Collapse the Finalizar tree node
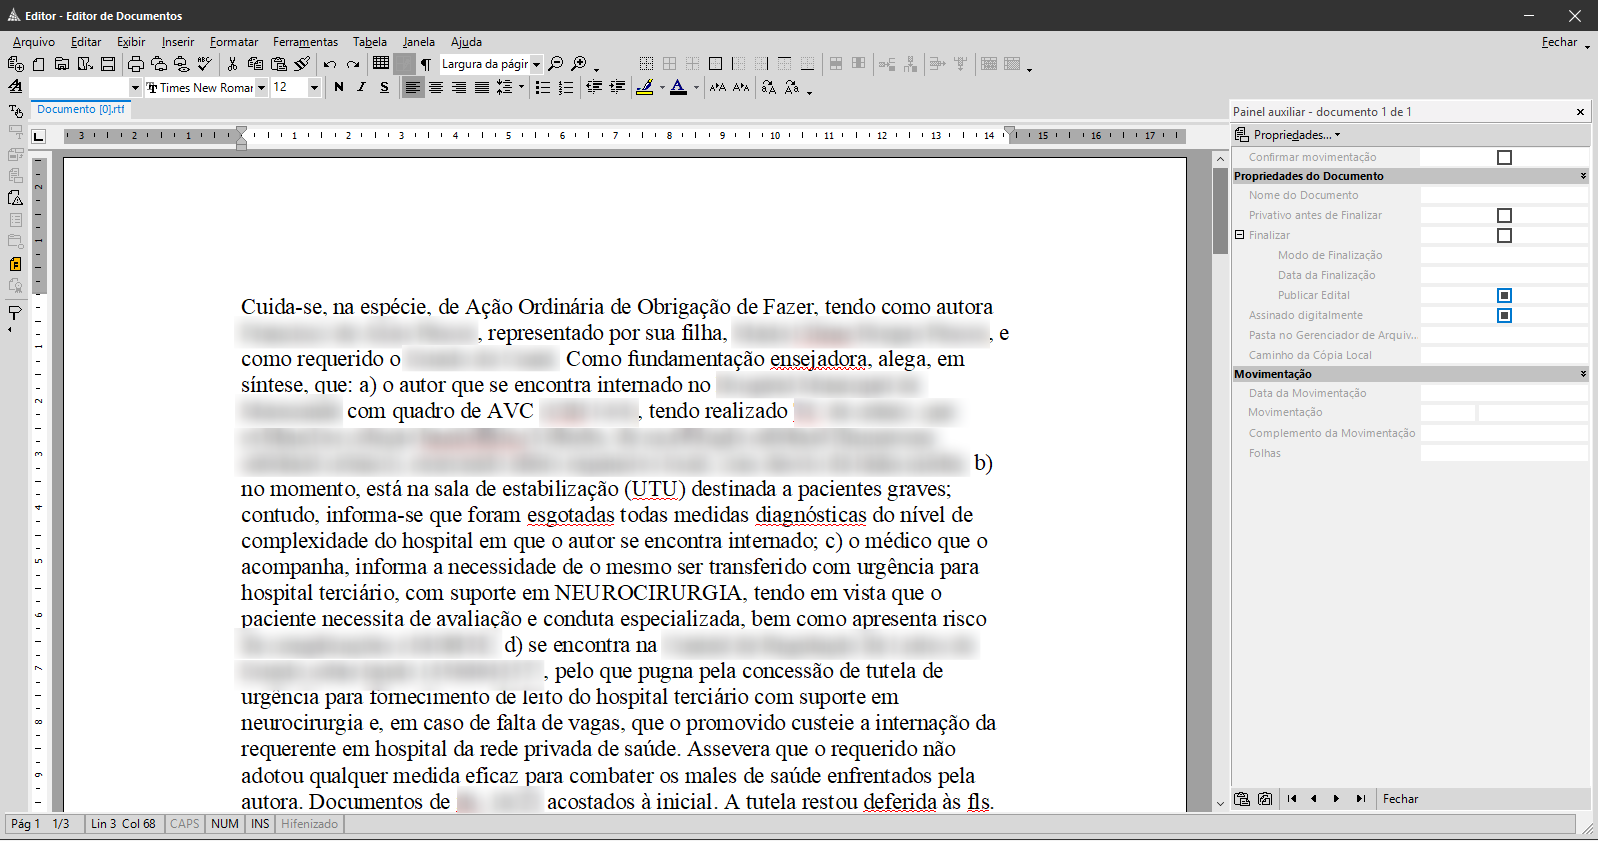 (1240, 235)
